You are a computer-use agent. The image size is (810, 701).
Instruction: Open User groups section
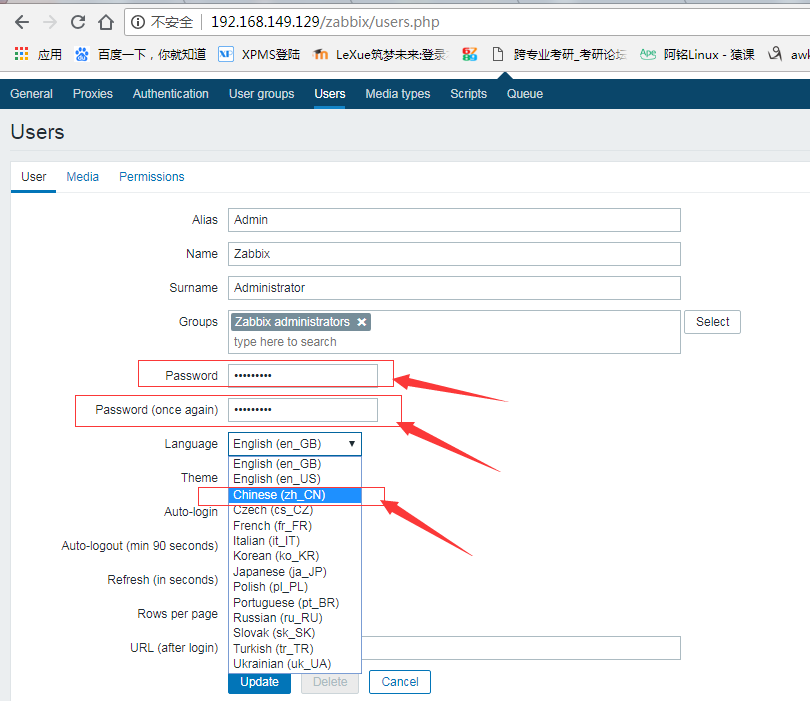262,94
